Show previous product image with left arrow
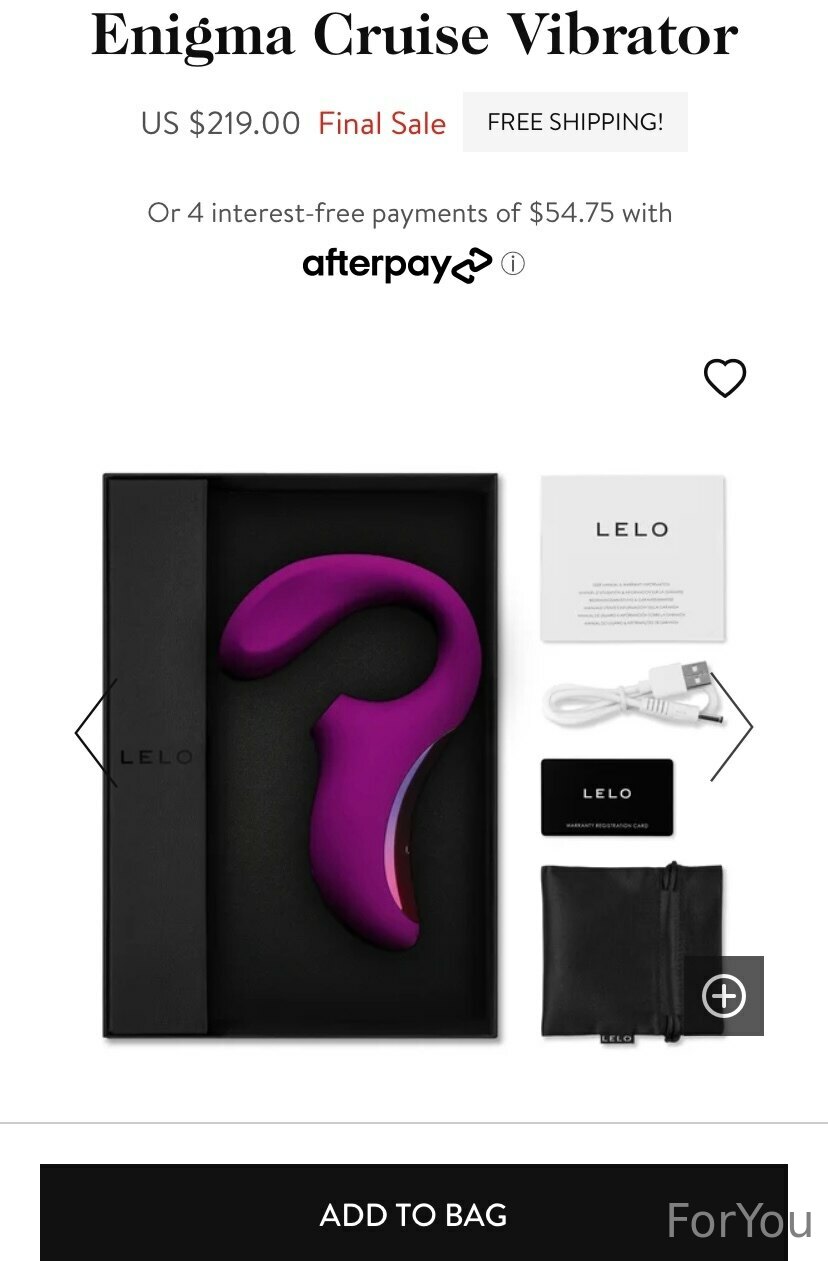828x1261 pixels. 97,733
